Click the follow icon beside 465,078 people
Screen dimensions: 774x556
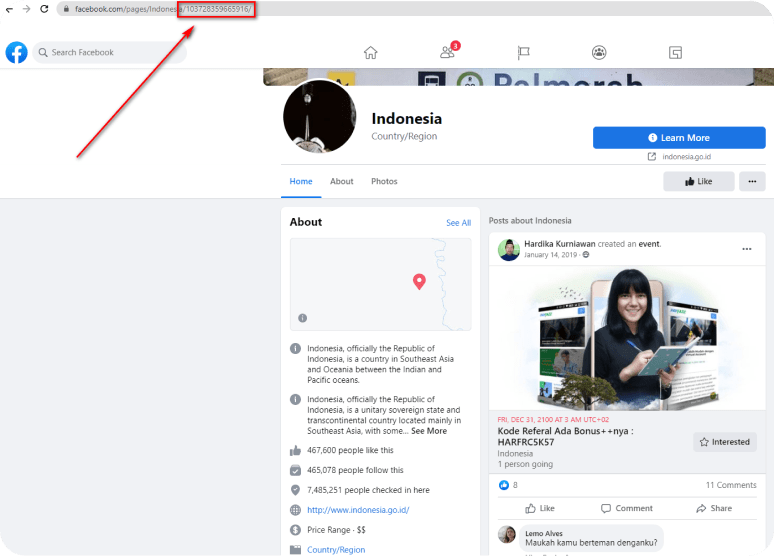point(295,470)
